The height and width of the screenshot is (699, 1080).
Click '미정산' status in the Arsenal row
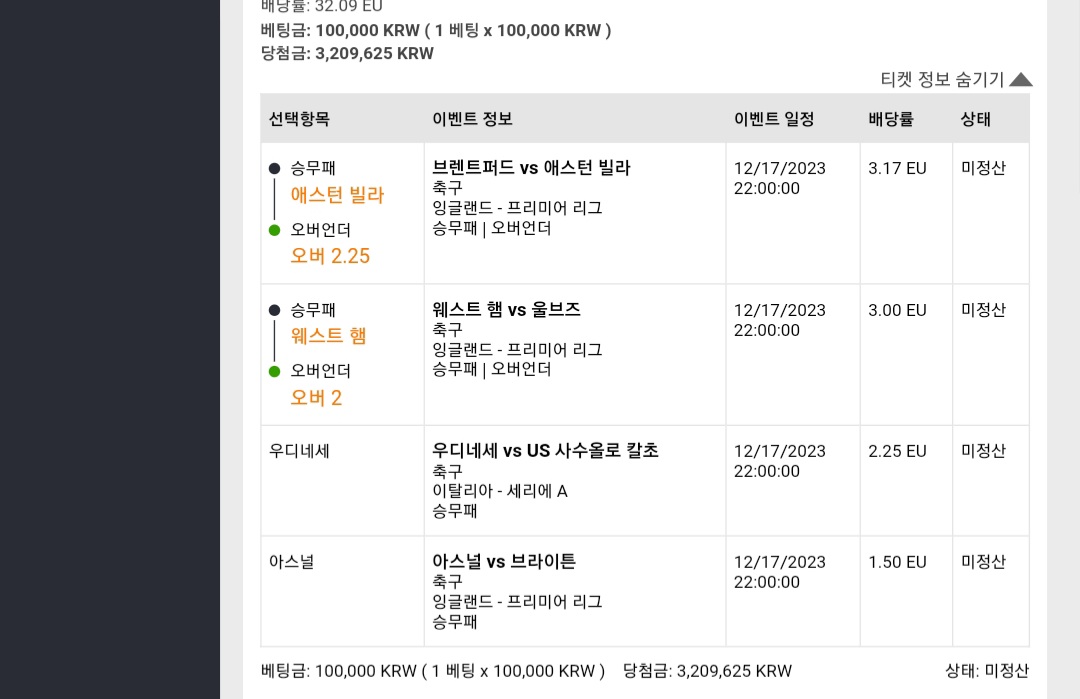pyautogui.click(x=983, y=561)
